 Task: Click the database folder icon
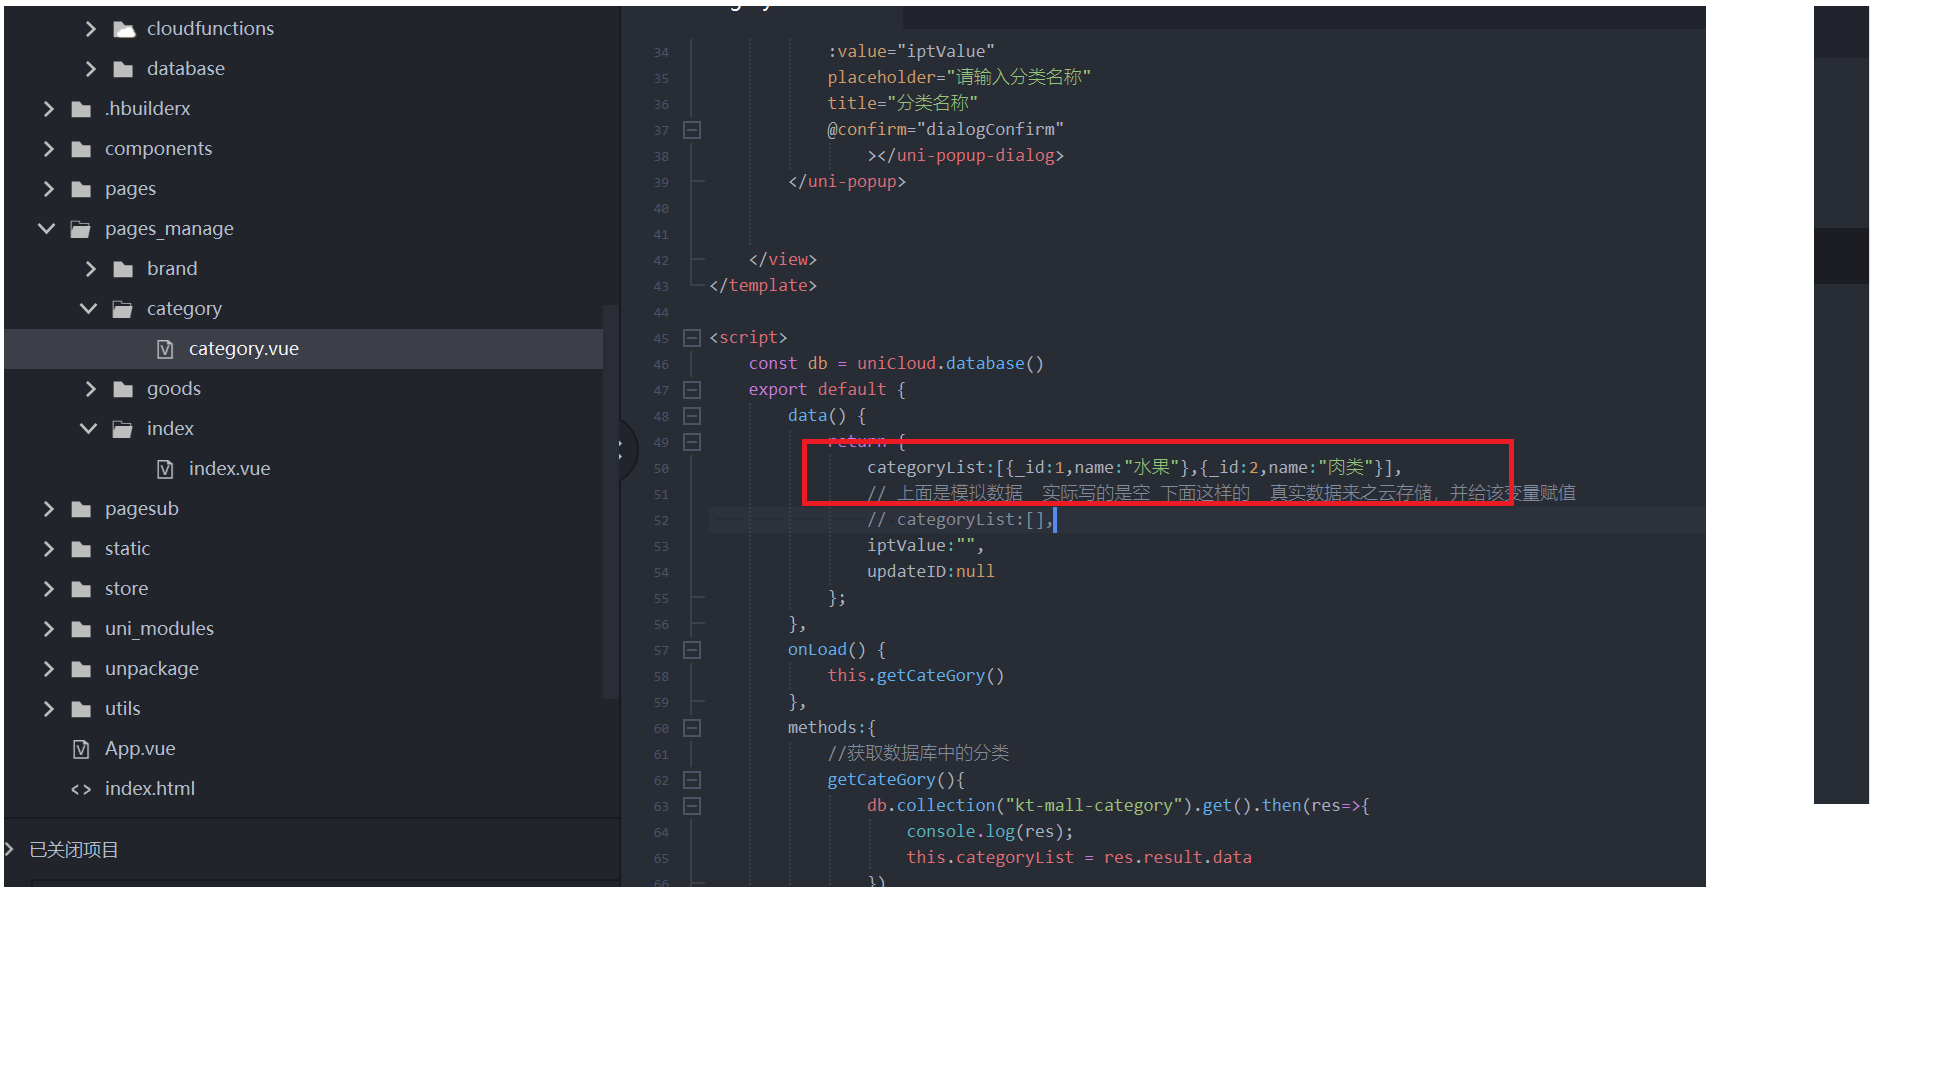click(124, 69)
